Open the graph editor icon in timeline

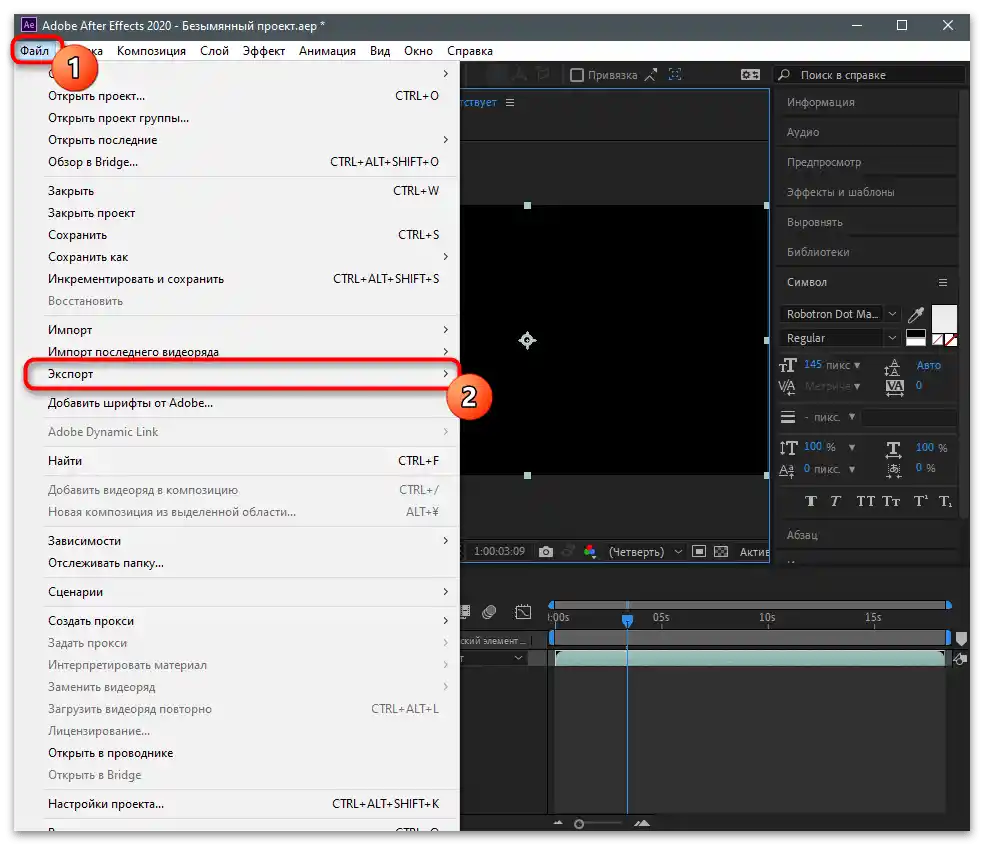tap(523, 612)
